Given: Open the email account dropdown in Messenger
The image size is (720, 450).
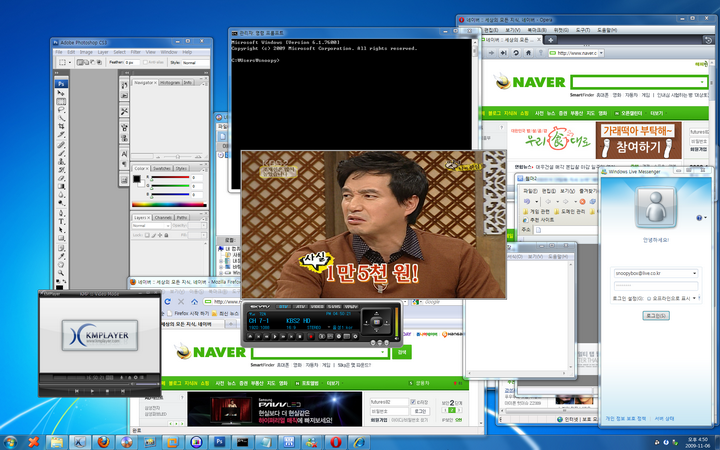Looking at the screenshot, I should (x=694, y=273).
